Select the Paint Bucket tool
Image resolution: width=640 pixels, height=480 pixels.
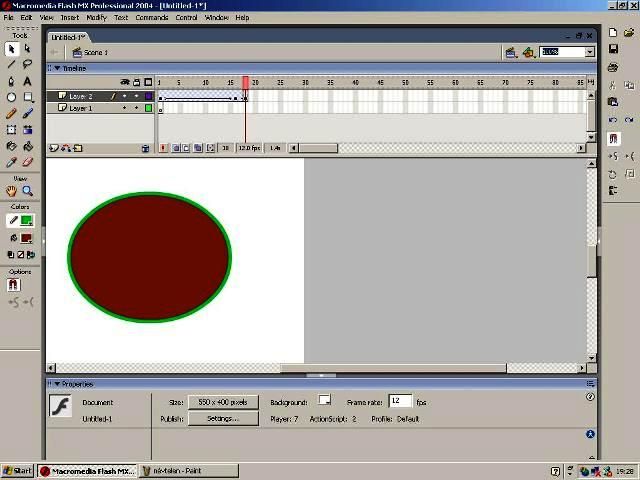(x=27, y=146)
